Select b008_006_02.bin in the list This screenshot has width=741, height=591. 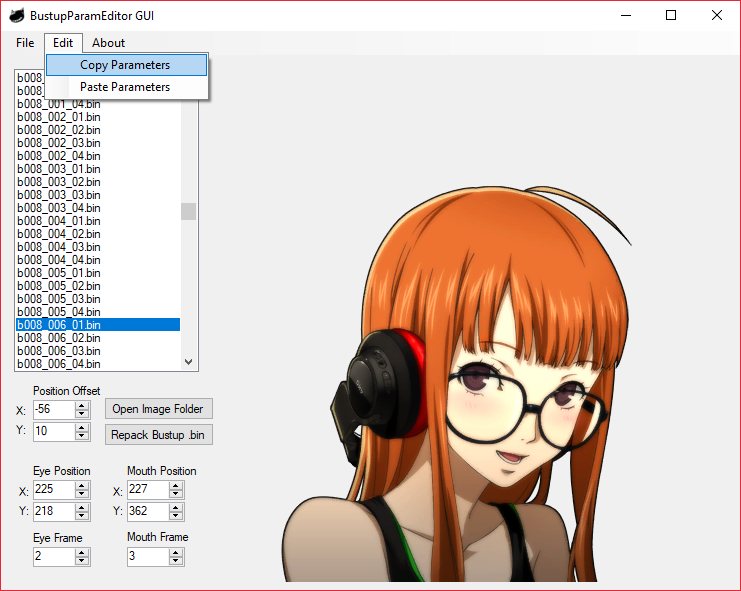(98, 338)
